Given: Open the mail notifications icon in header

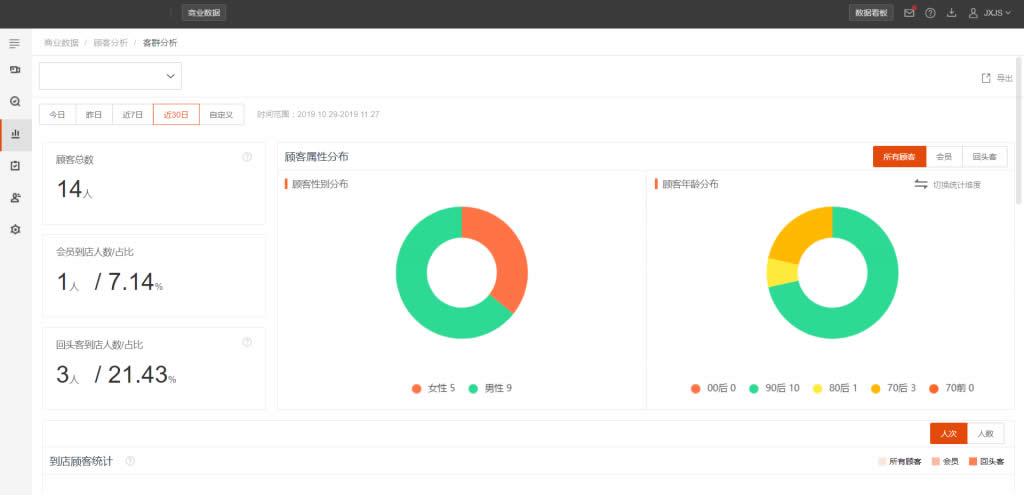Looking at the screenshot, I should (908, 13).
